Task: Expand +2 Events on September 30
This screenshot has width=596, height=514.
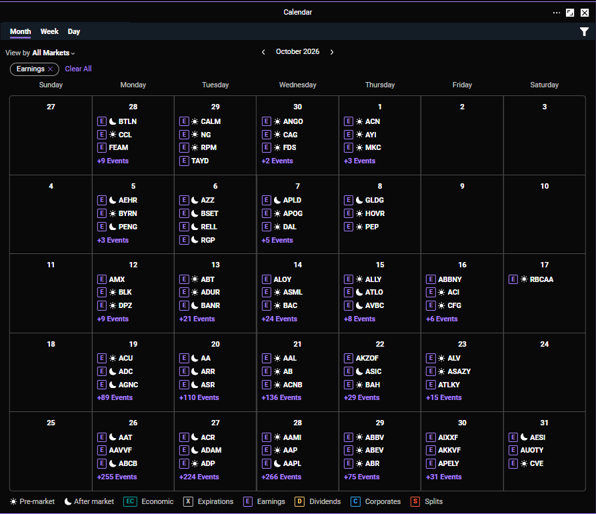Action: [277, 161]
